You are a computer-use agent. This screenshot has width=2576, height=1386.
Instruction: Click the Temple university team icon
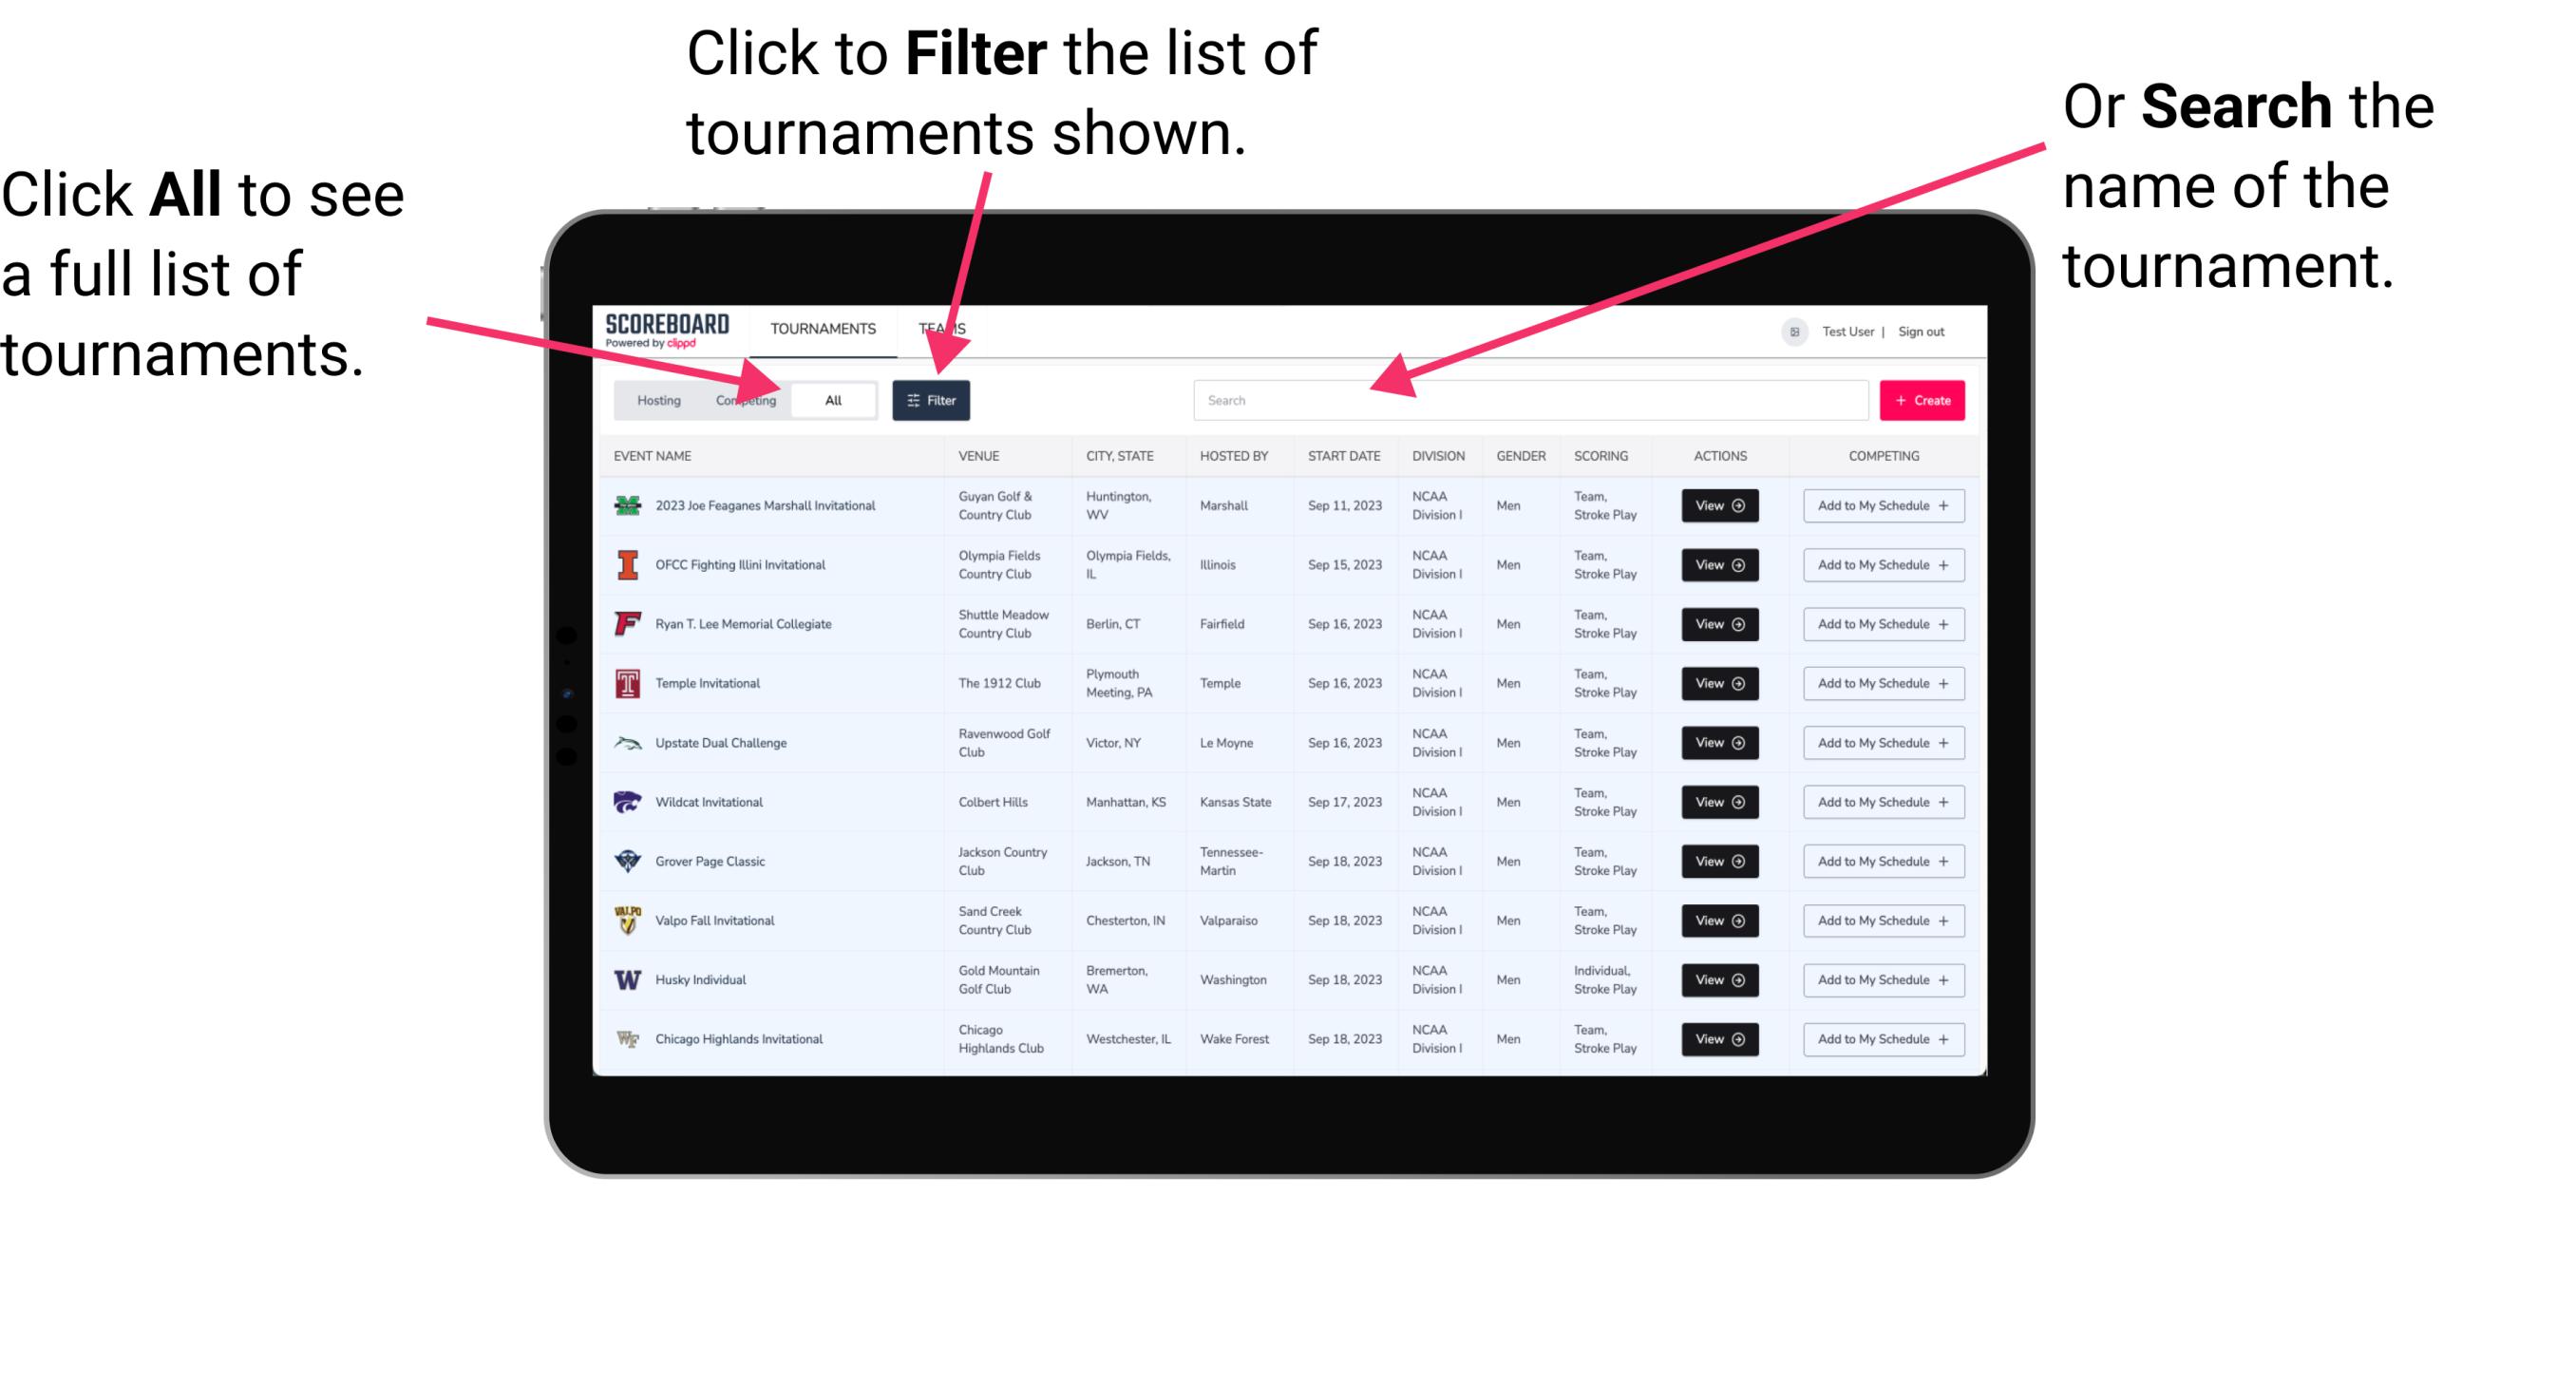[626, 683]
